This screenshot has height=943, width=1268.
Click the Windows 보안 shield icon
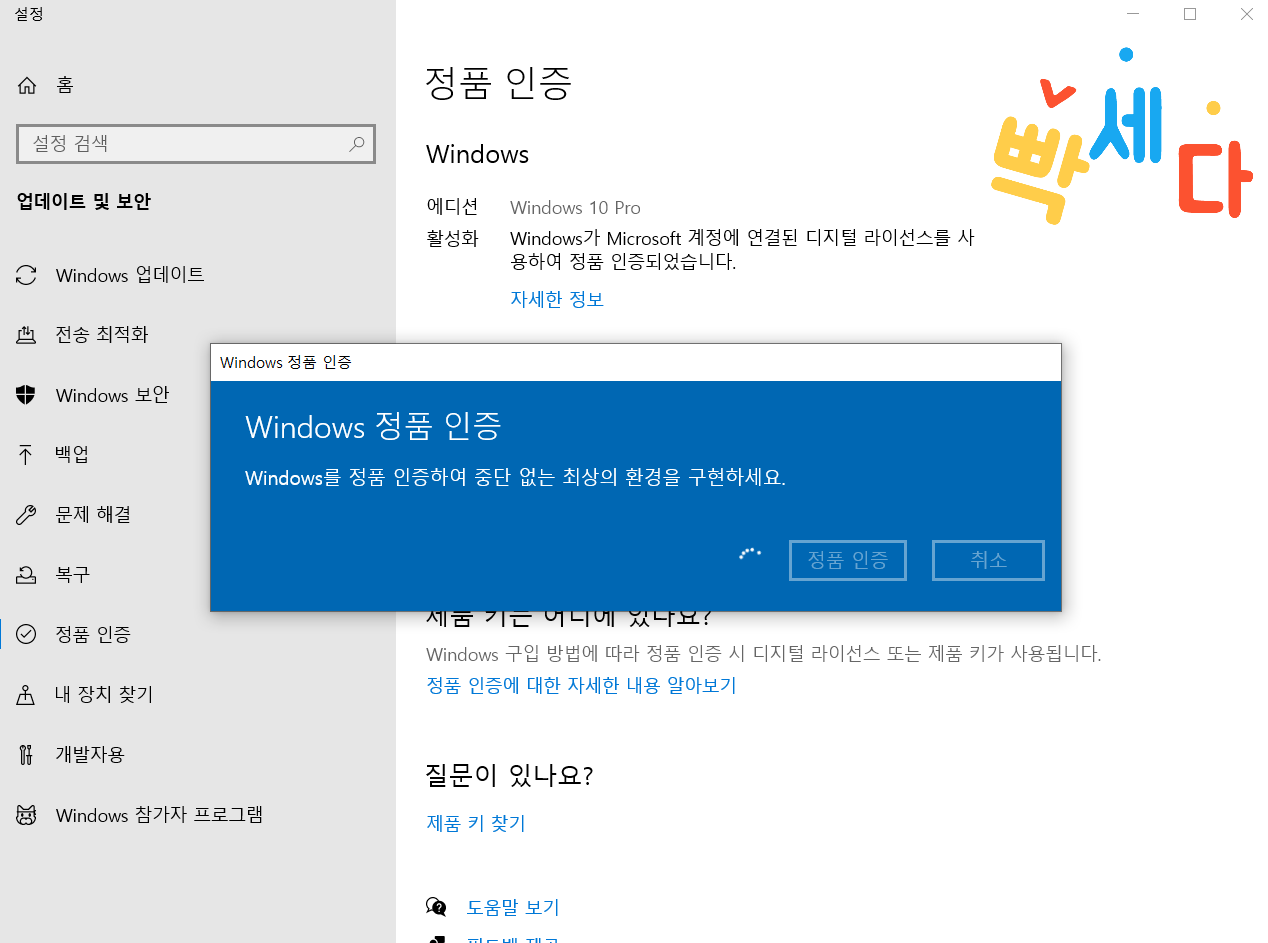(27, 395)
